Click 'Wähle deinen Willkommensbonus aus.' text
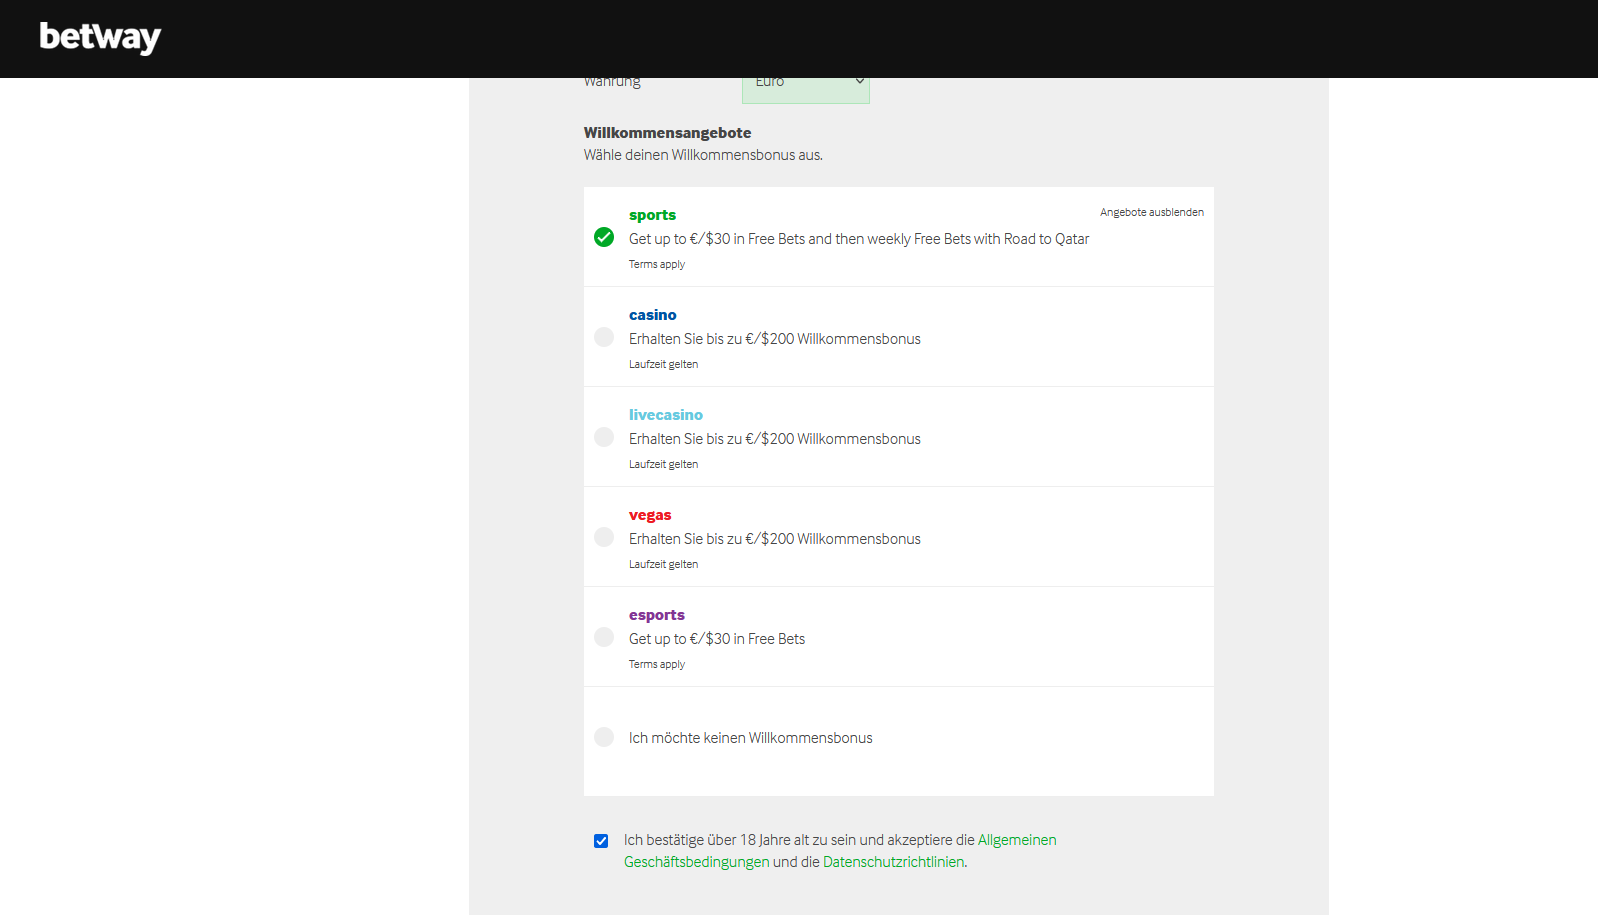This screenshot has height=915, width=1598. pyautogui.click(x=703, y=155)
